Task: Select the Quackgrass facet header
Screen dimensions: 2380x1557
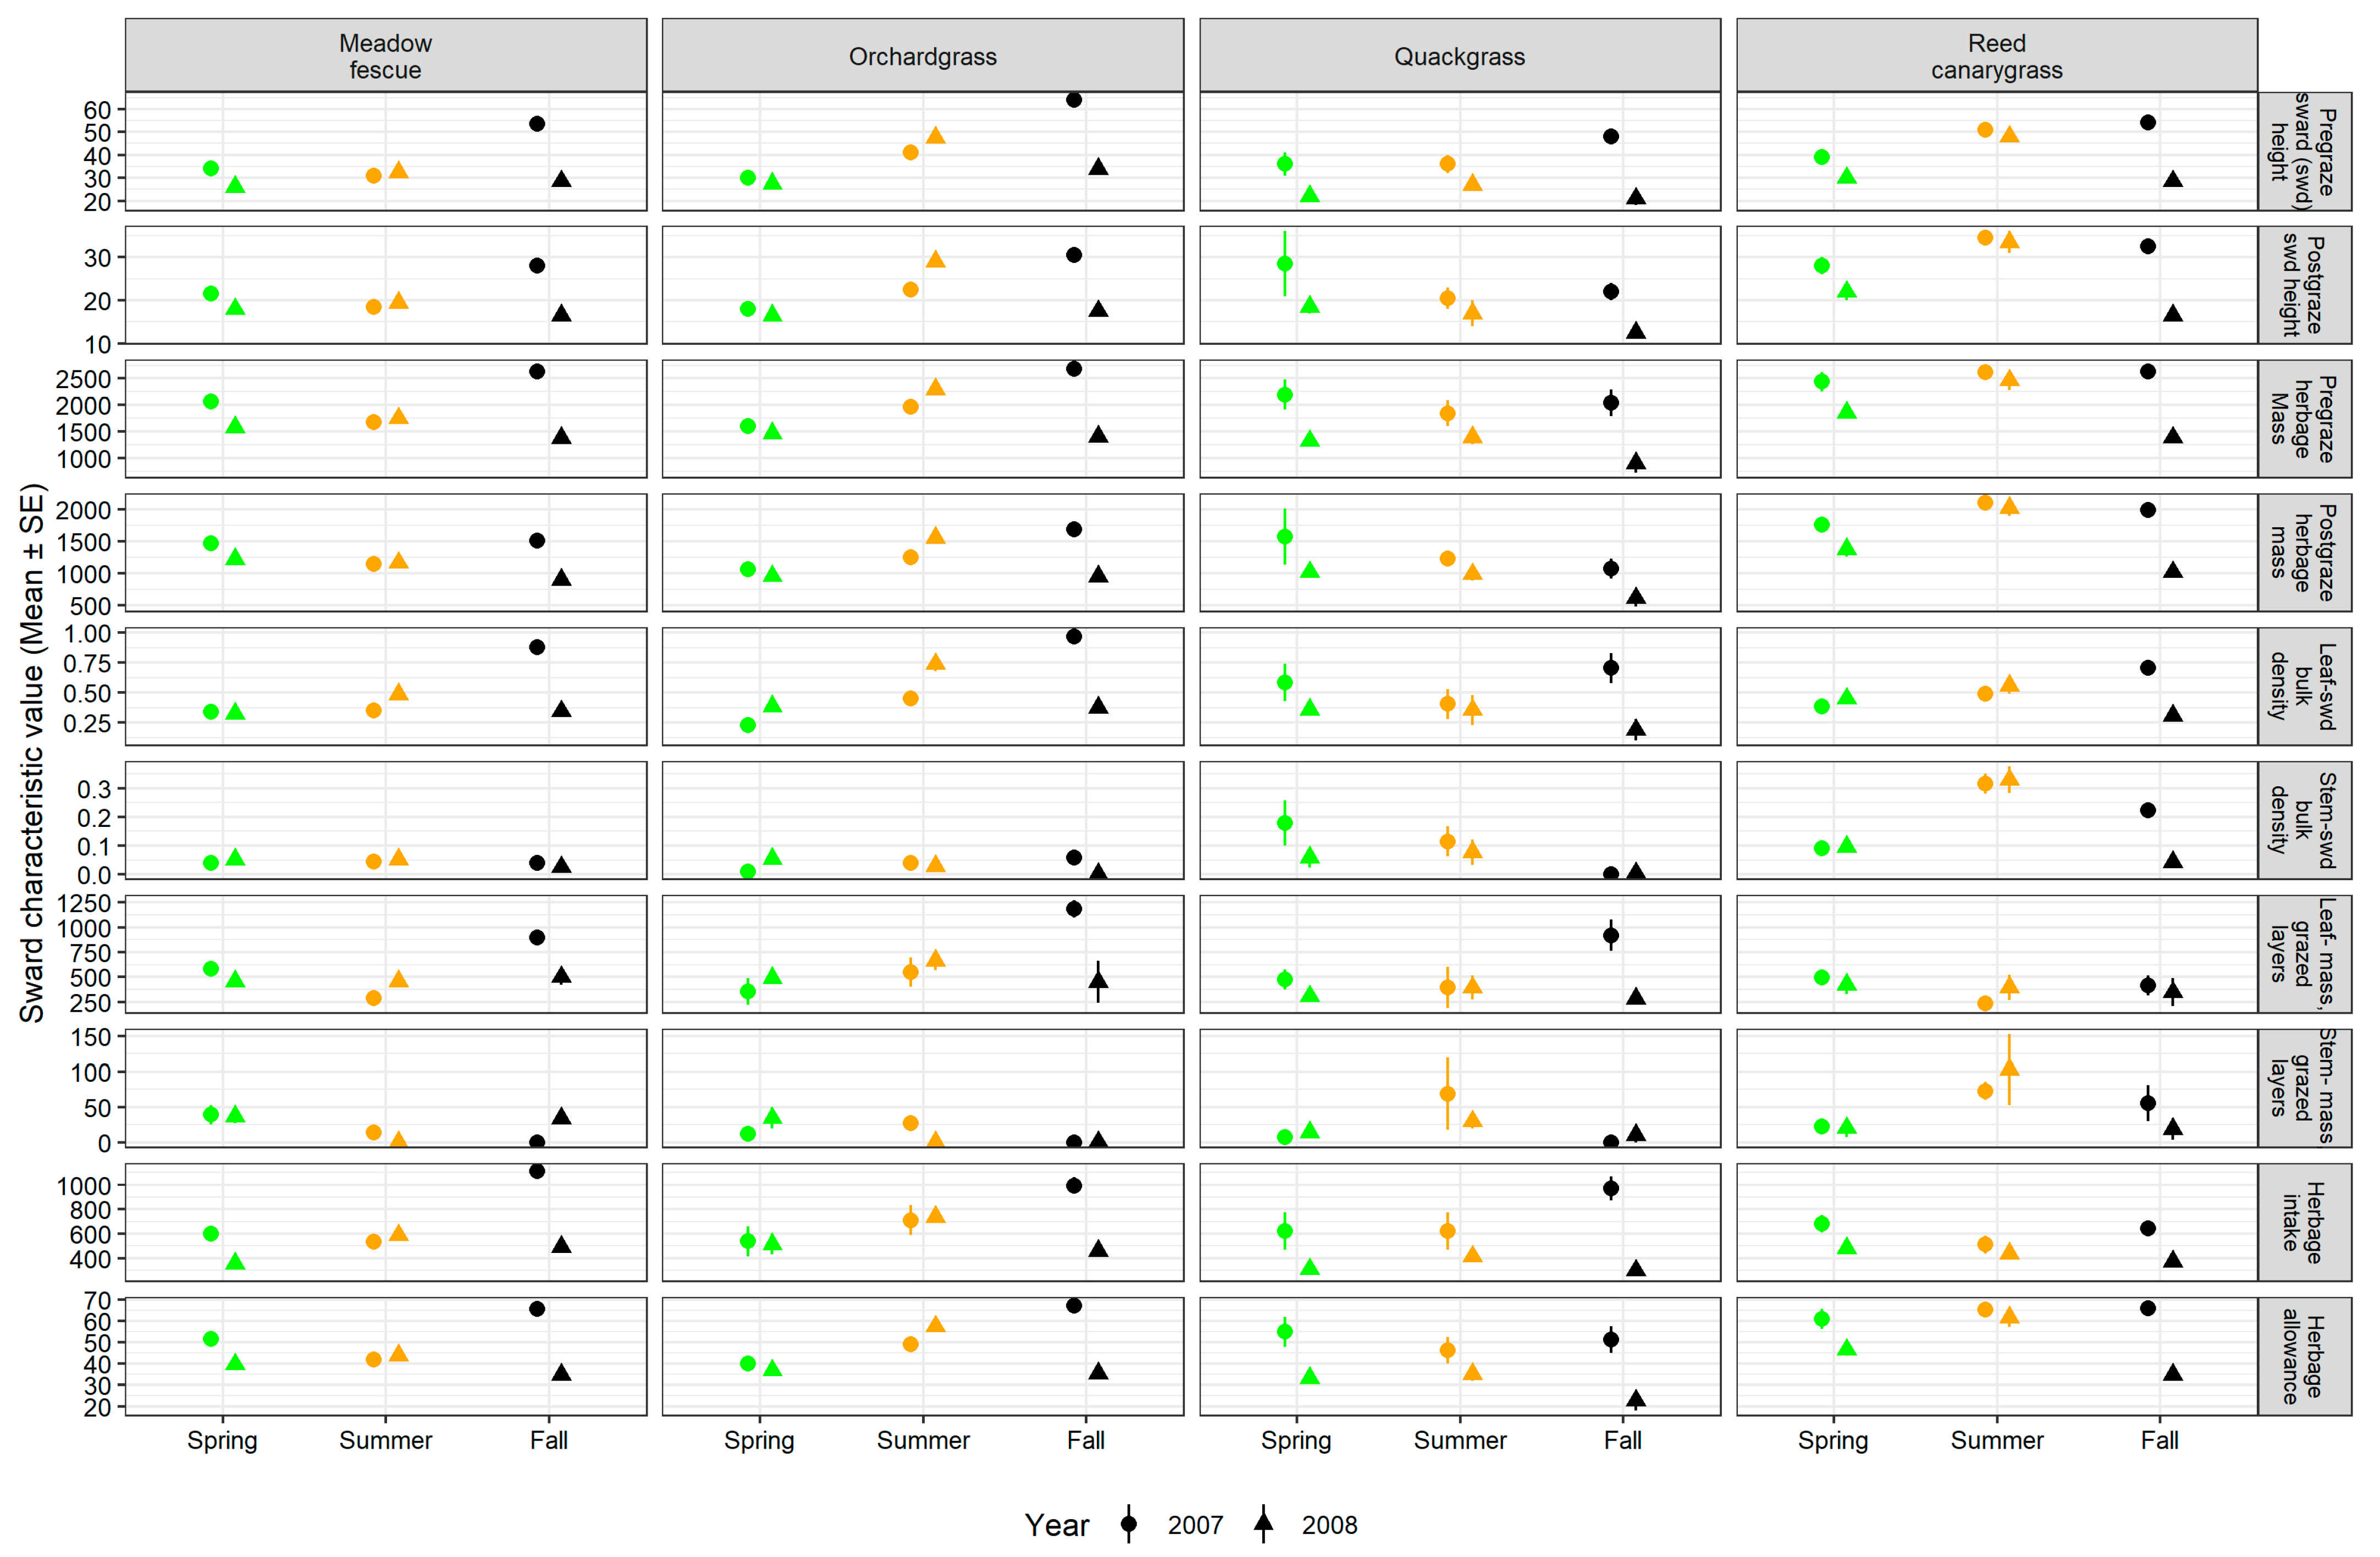Action: tap(1459, 56)
